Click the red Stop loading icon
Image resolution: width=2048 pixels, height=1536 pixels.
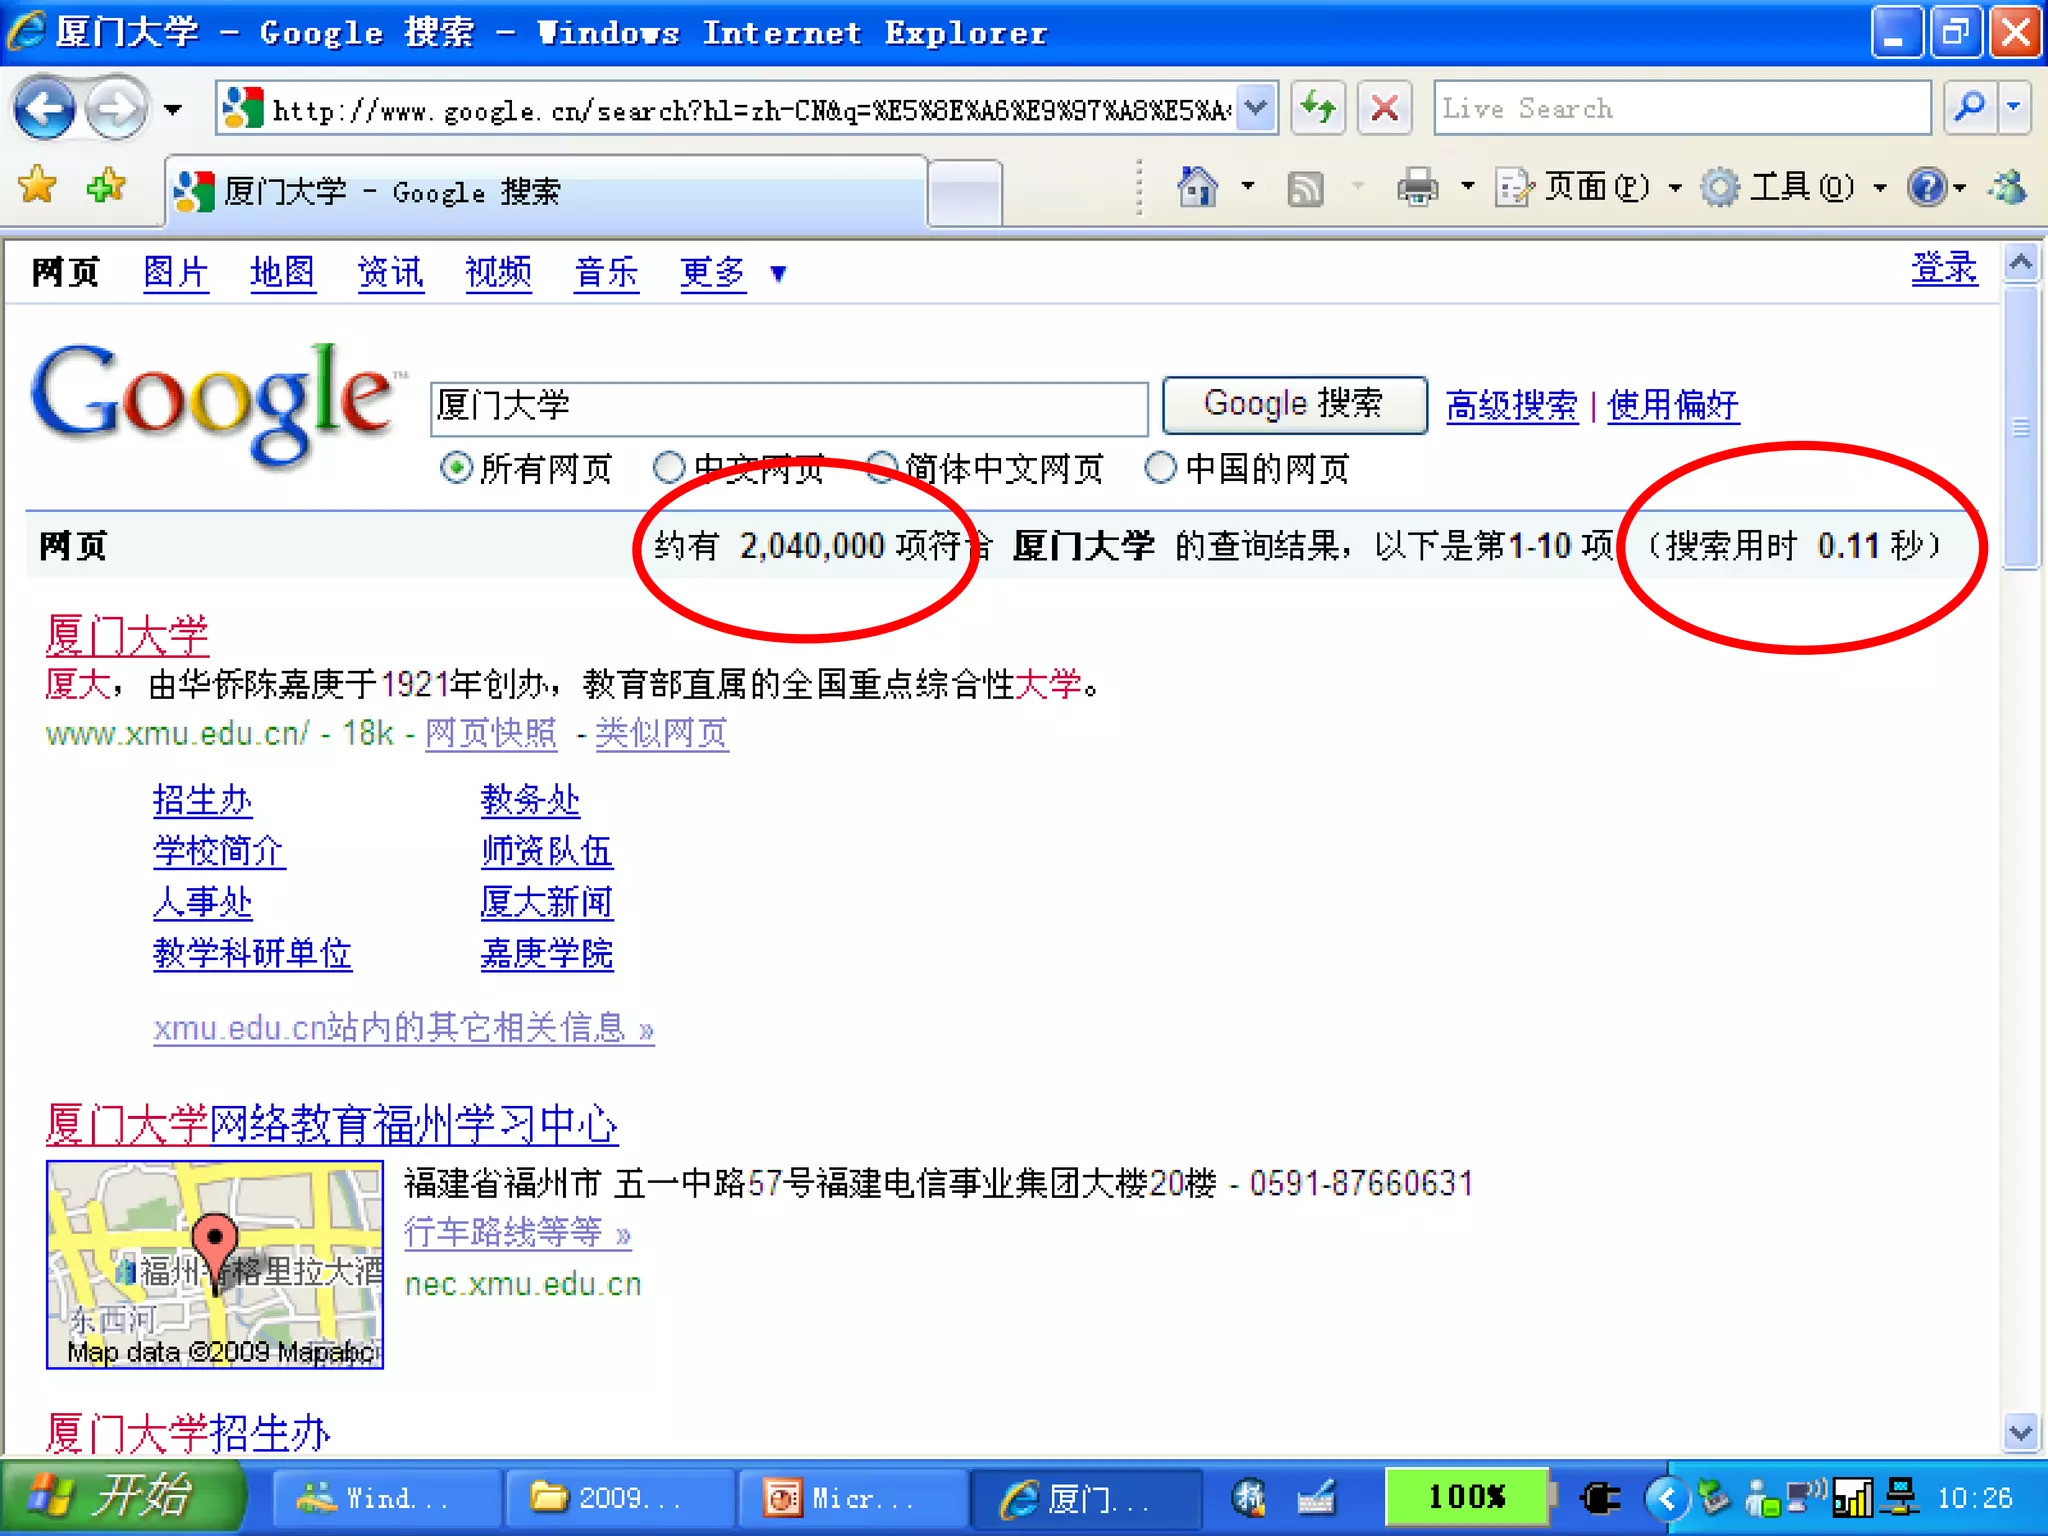(x=1385, y=108)
